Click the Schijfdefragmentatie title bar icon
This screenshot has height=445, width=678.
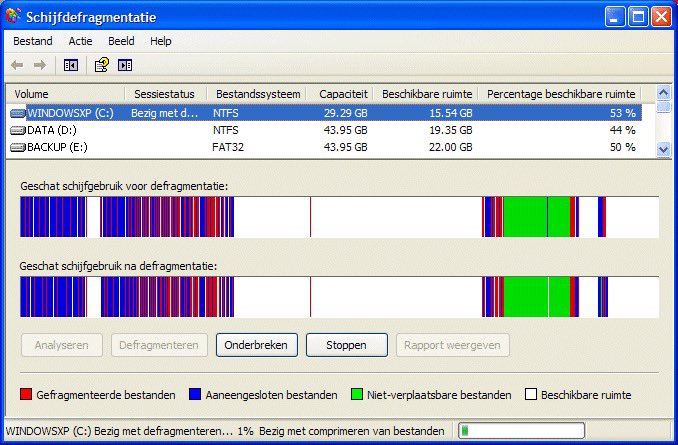tap(13, 16)
